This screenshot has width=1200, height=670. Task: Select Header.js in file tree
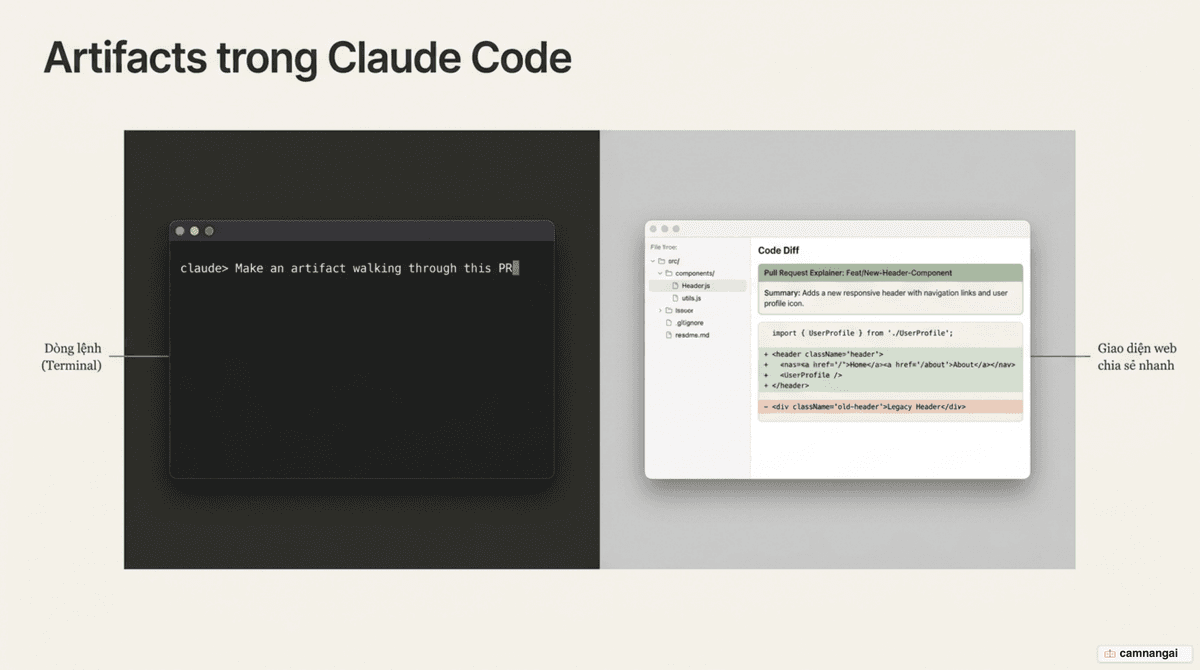(x=697, y=286)
